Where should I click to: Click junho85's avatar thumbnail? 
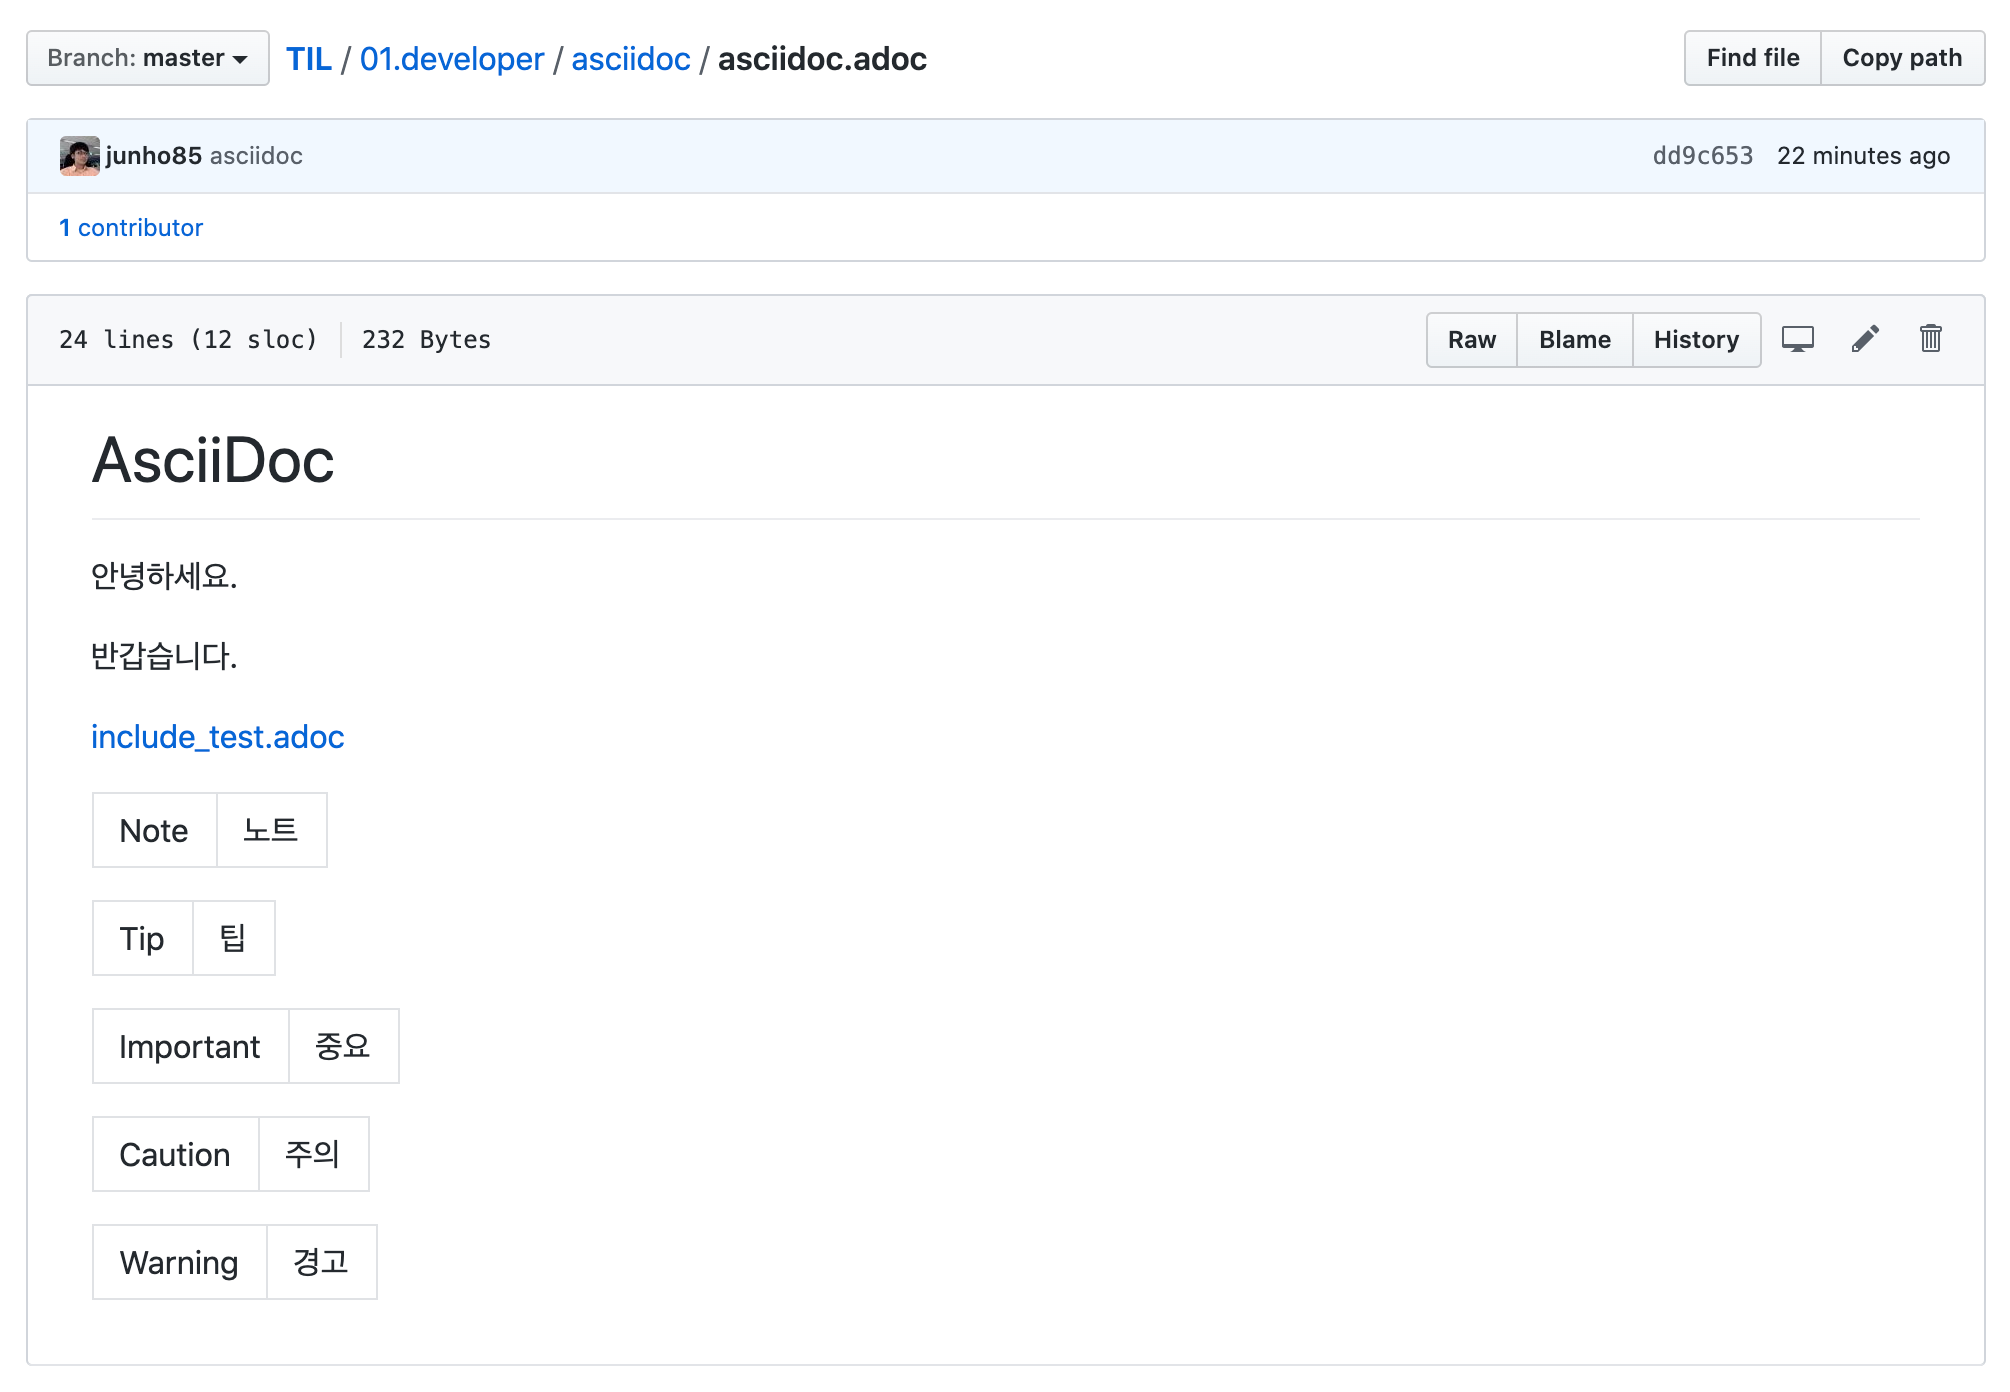[79, 156]
